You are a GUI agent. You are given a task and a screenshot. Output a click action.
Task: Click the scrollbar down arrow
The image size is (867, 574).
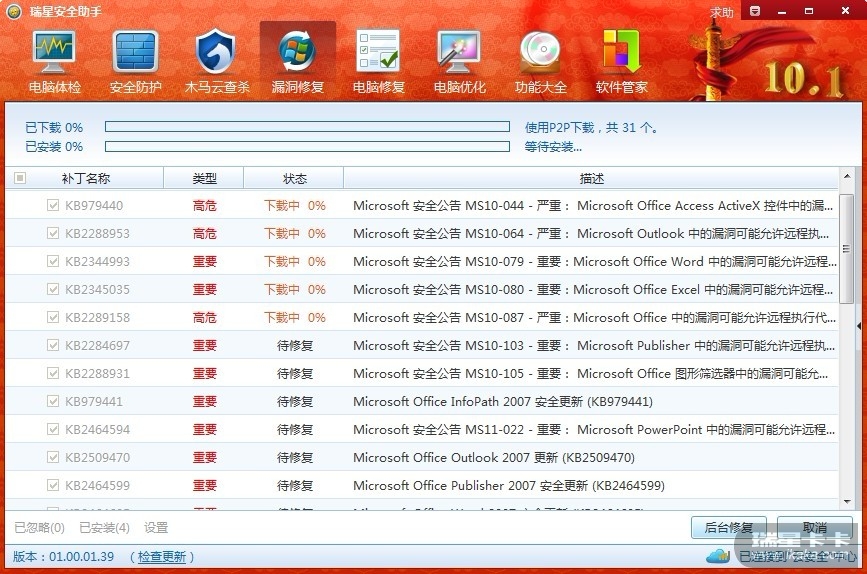pos(847,502)
